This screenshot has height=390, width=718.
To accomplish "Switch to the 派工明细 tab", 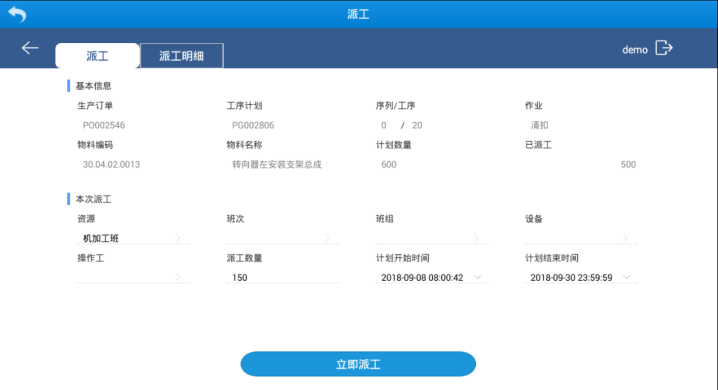I will pos(182,56).
